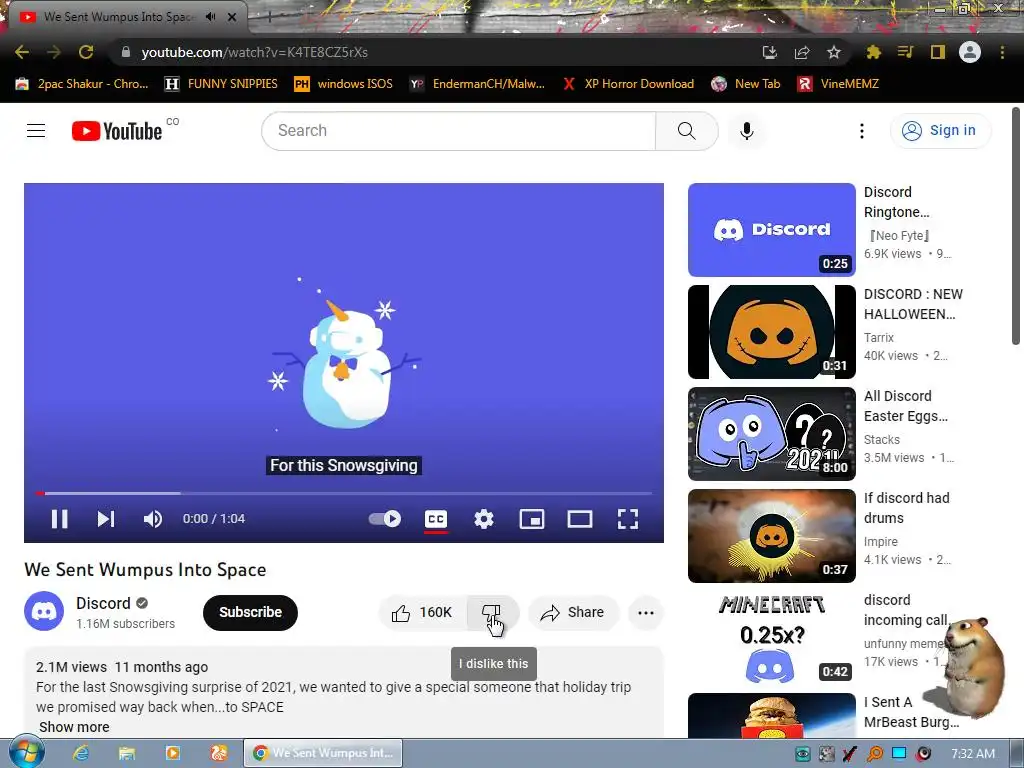Click the 7:32 AM system clock
Viewport: 1024px width, 768px height.
click(x=972, y=754)
